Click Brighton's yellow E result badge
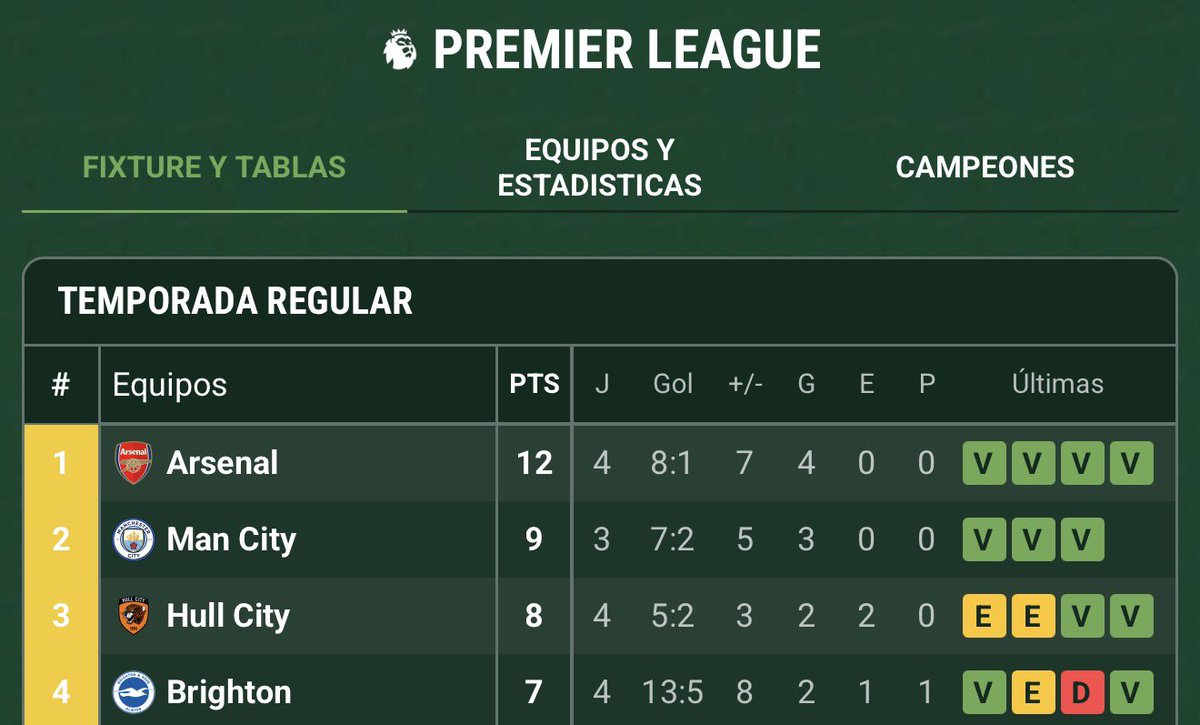The image size is (1200, 725). (x=1032, y=692)
